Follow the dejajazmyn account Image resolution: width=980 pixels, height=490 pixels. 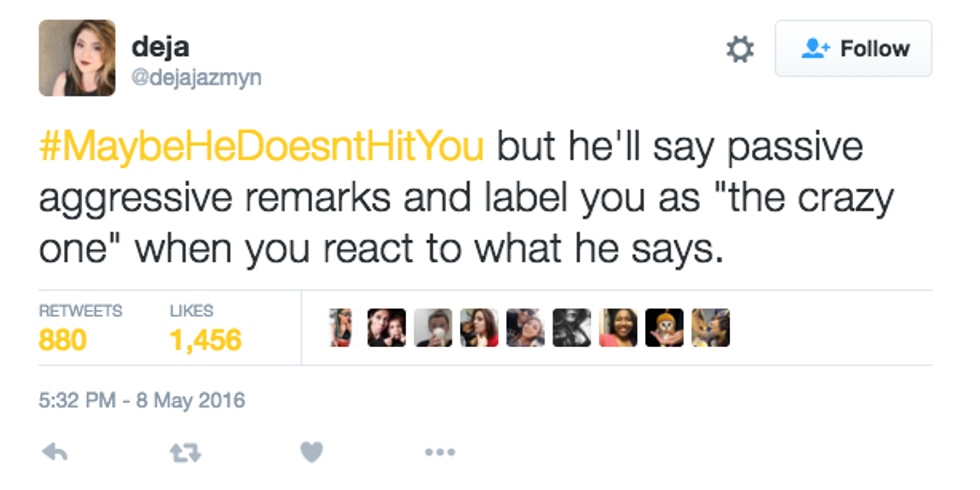pyautogui.click(x=853, y=49)
